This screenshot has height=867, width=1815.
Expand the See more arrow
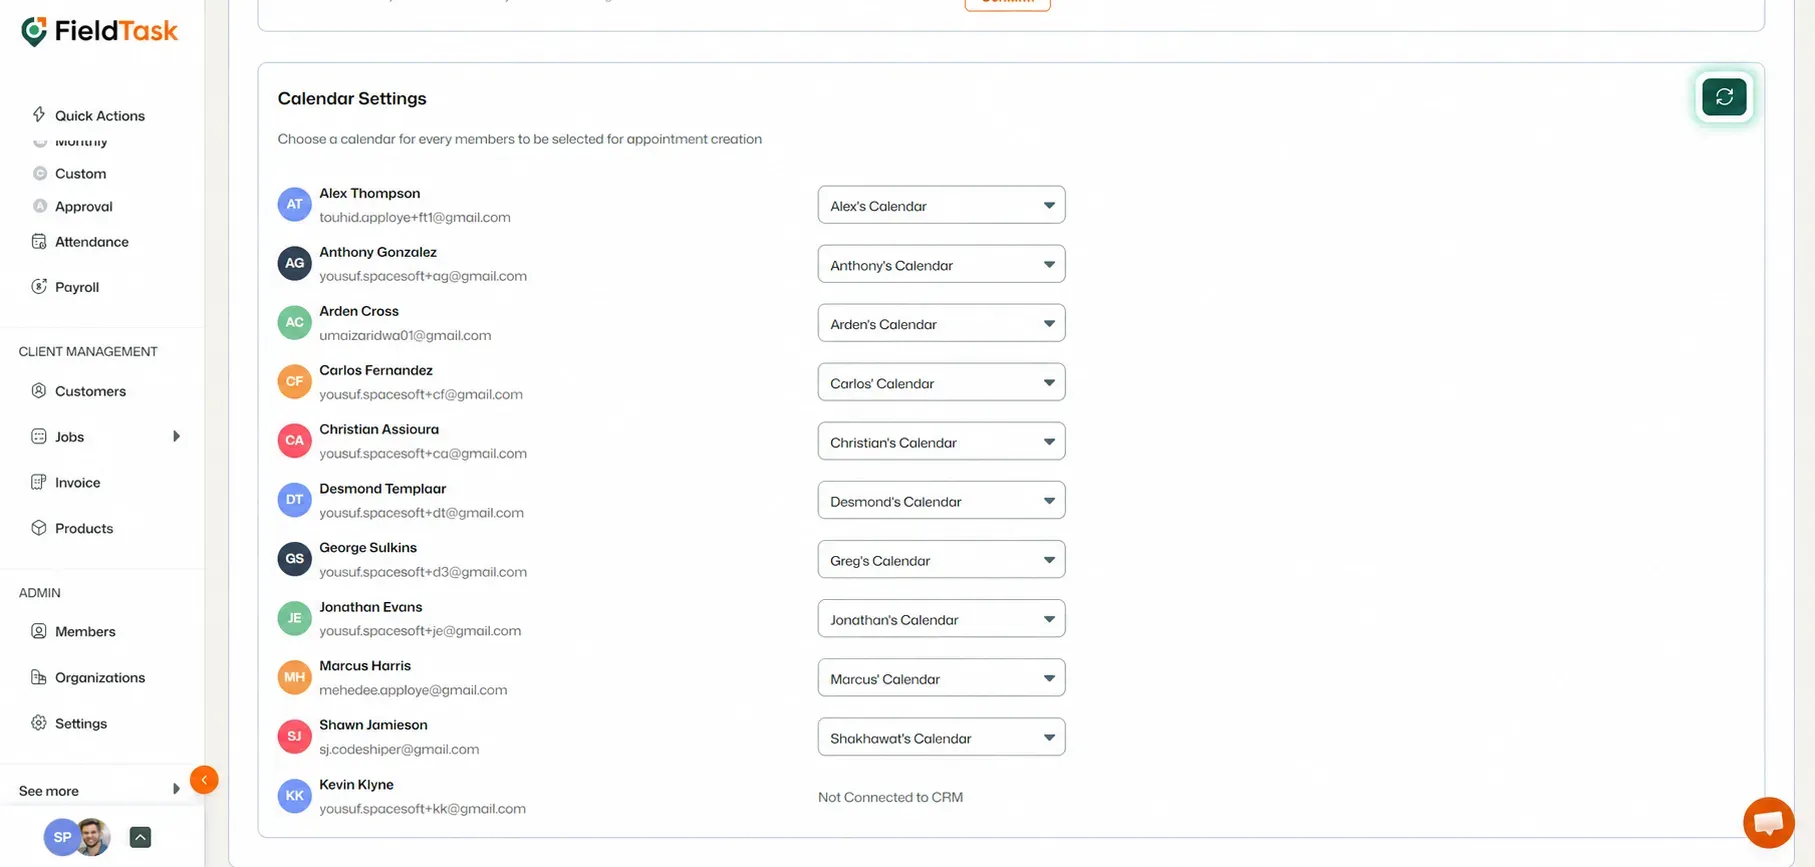pyautogui.click(x=176, y=789)
